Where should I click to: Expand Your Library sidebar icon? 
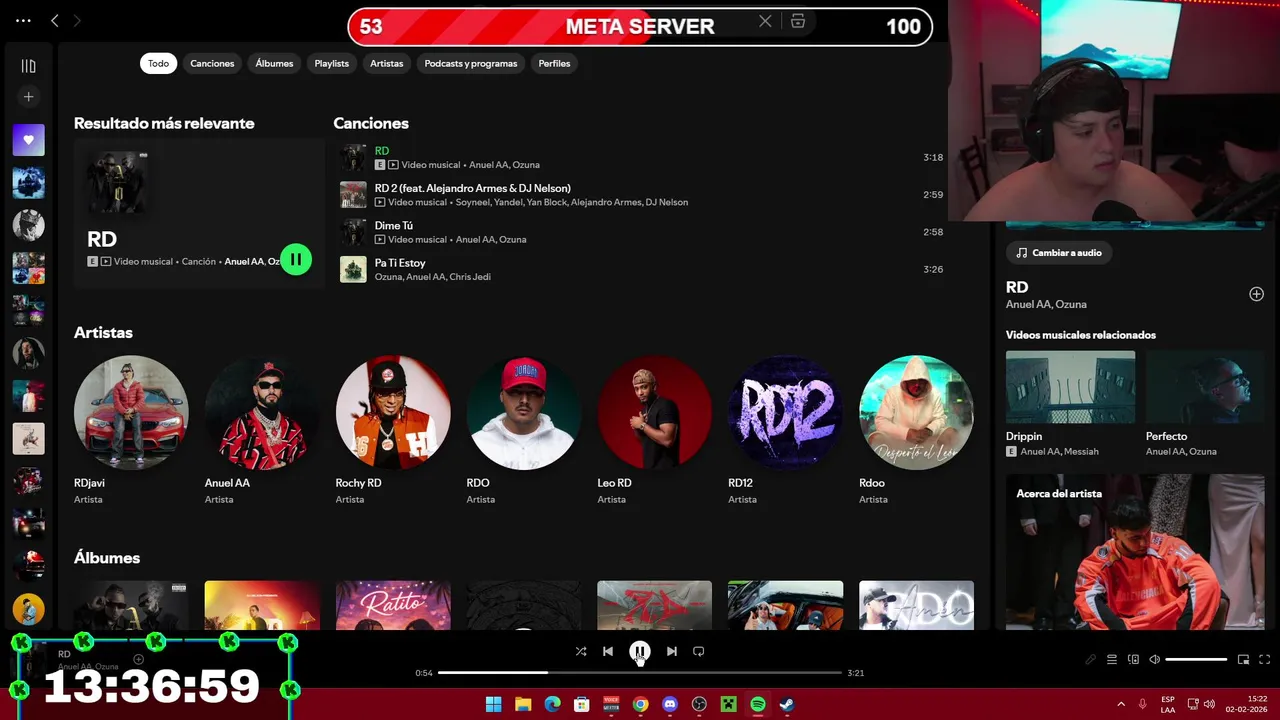pos(28,66)
